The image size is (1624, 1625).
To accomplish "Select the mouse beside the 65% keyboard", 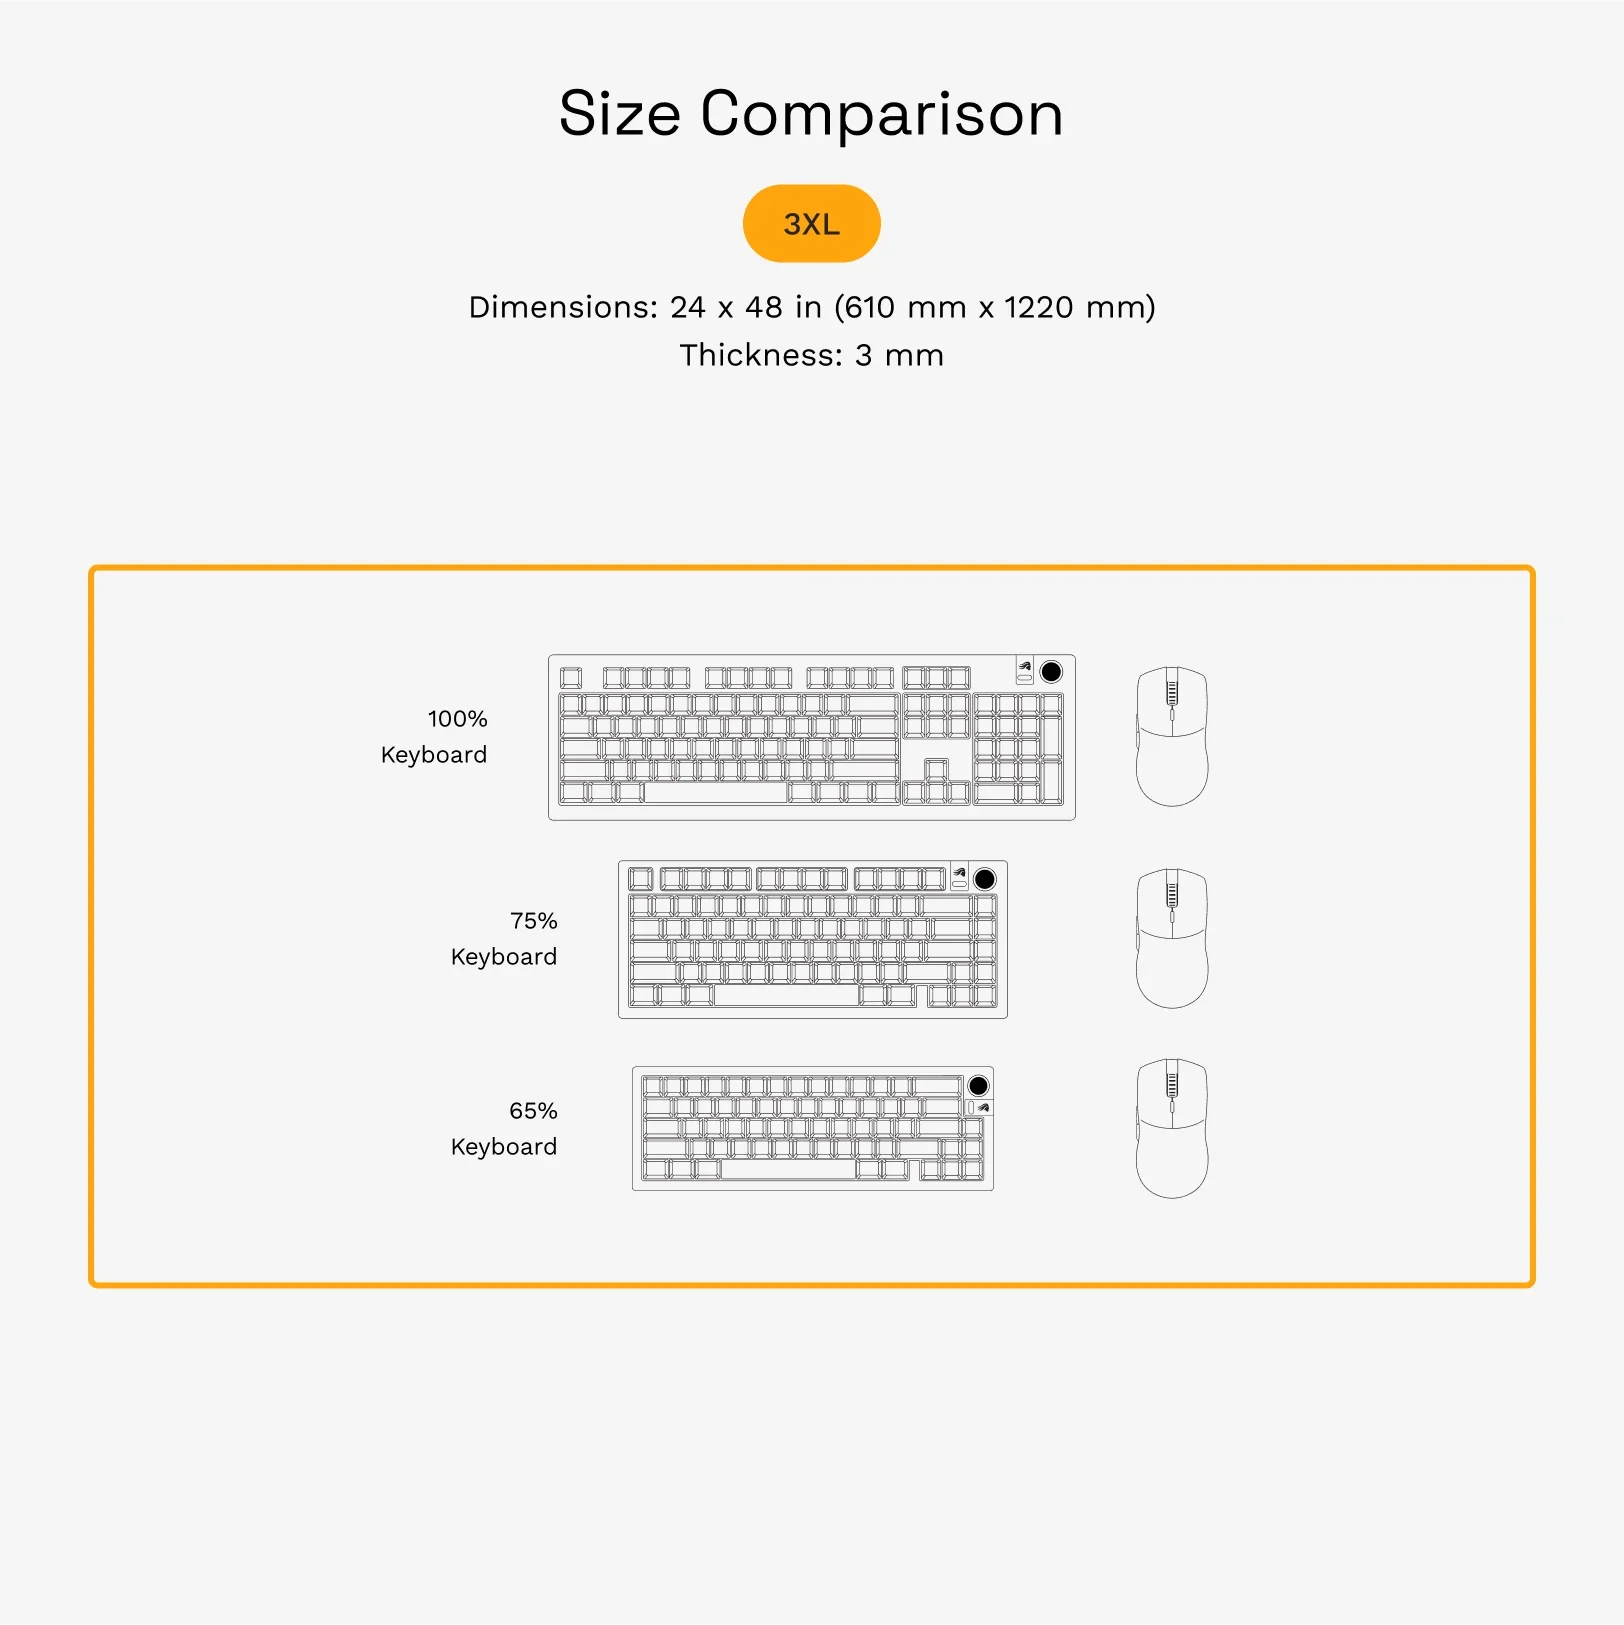I will 1172,1129.
